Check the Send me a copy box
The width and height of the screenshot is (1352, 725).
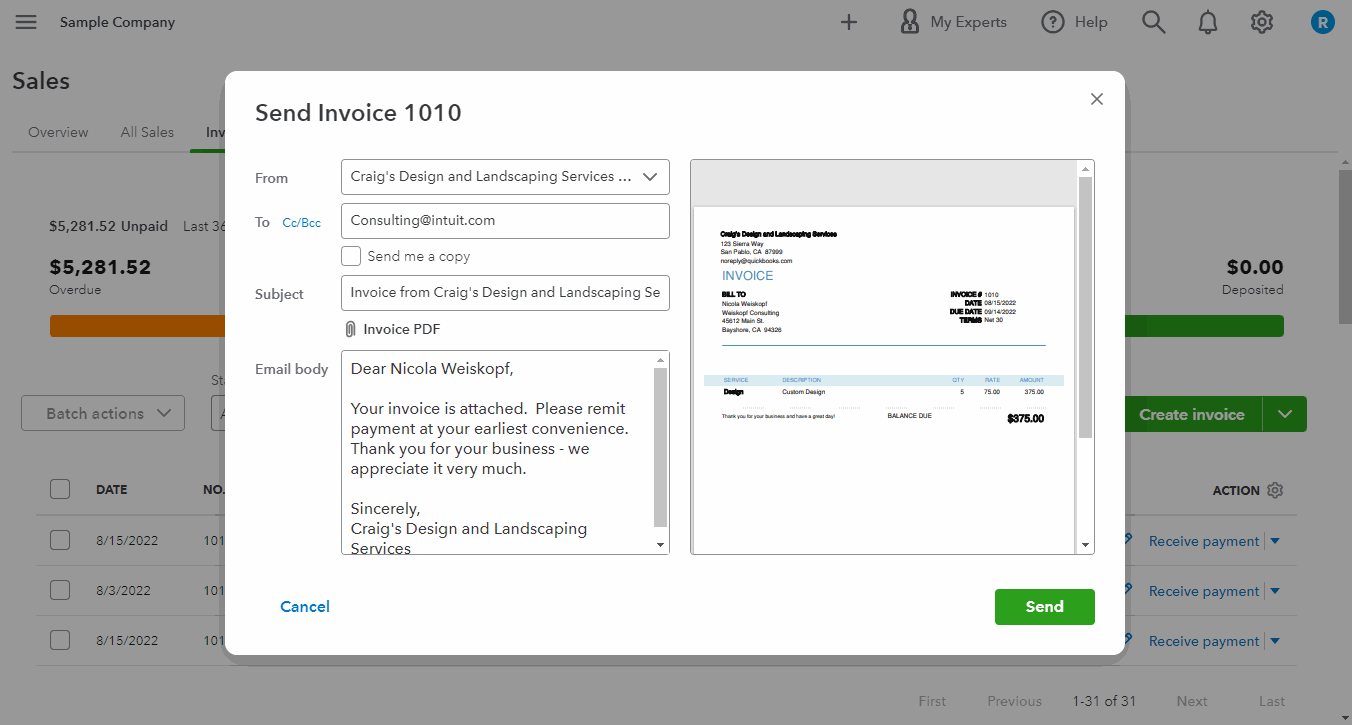[x=351, y=256]
